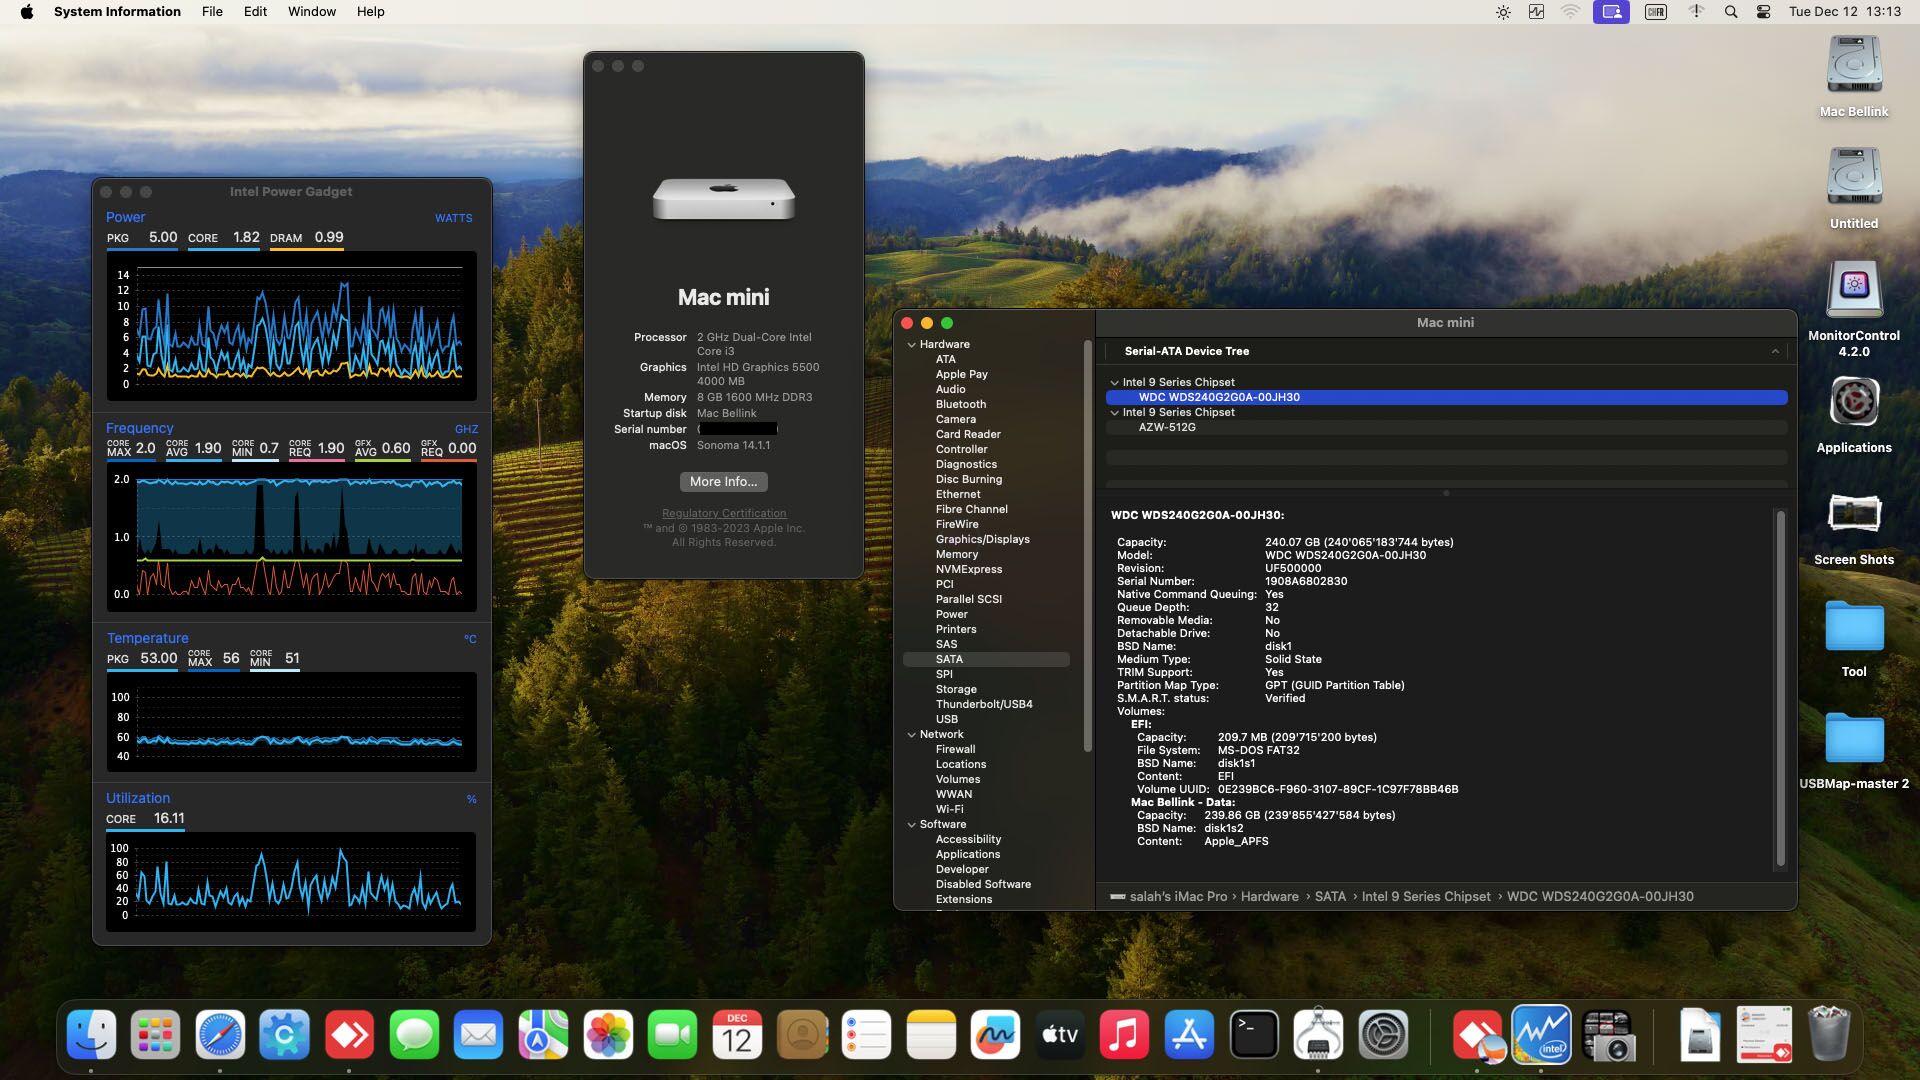Click the screen sharing menu bar icon

click(1611, 12)
